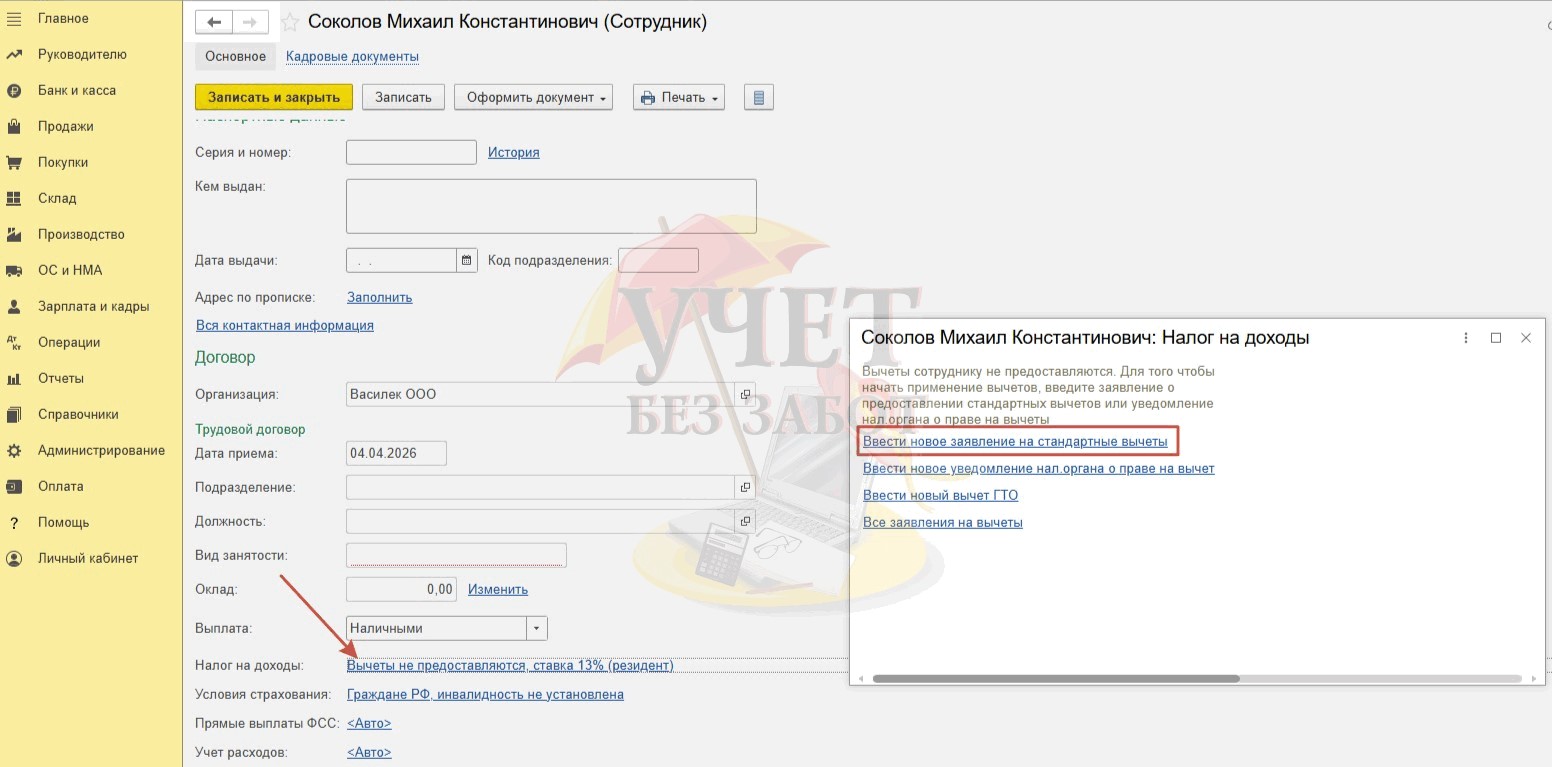Expand the Печать dropdown menu

[679, 97]
